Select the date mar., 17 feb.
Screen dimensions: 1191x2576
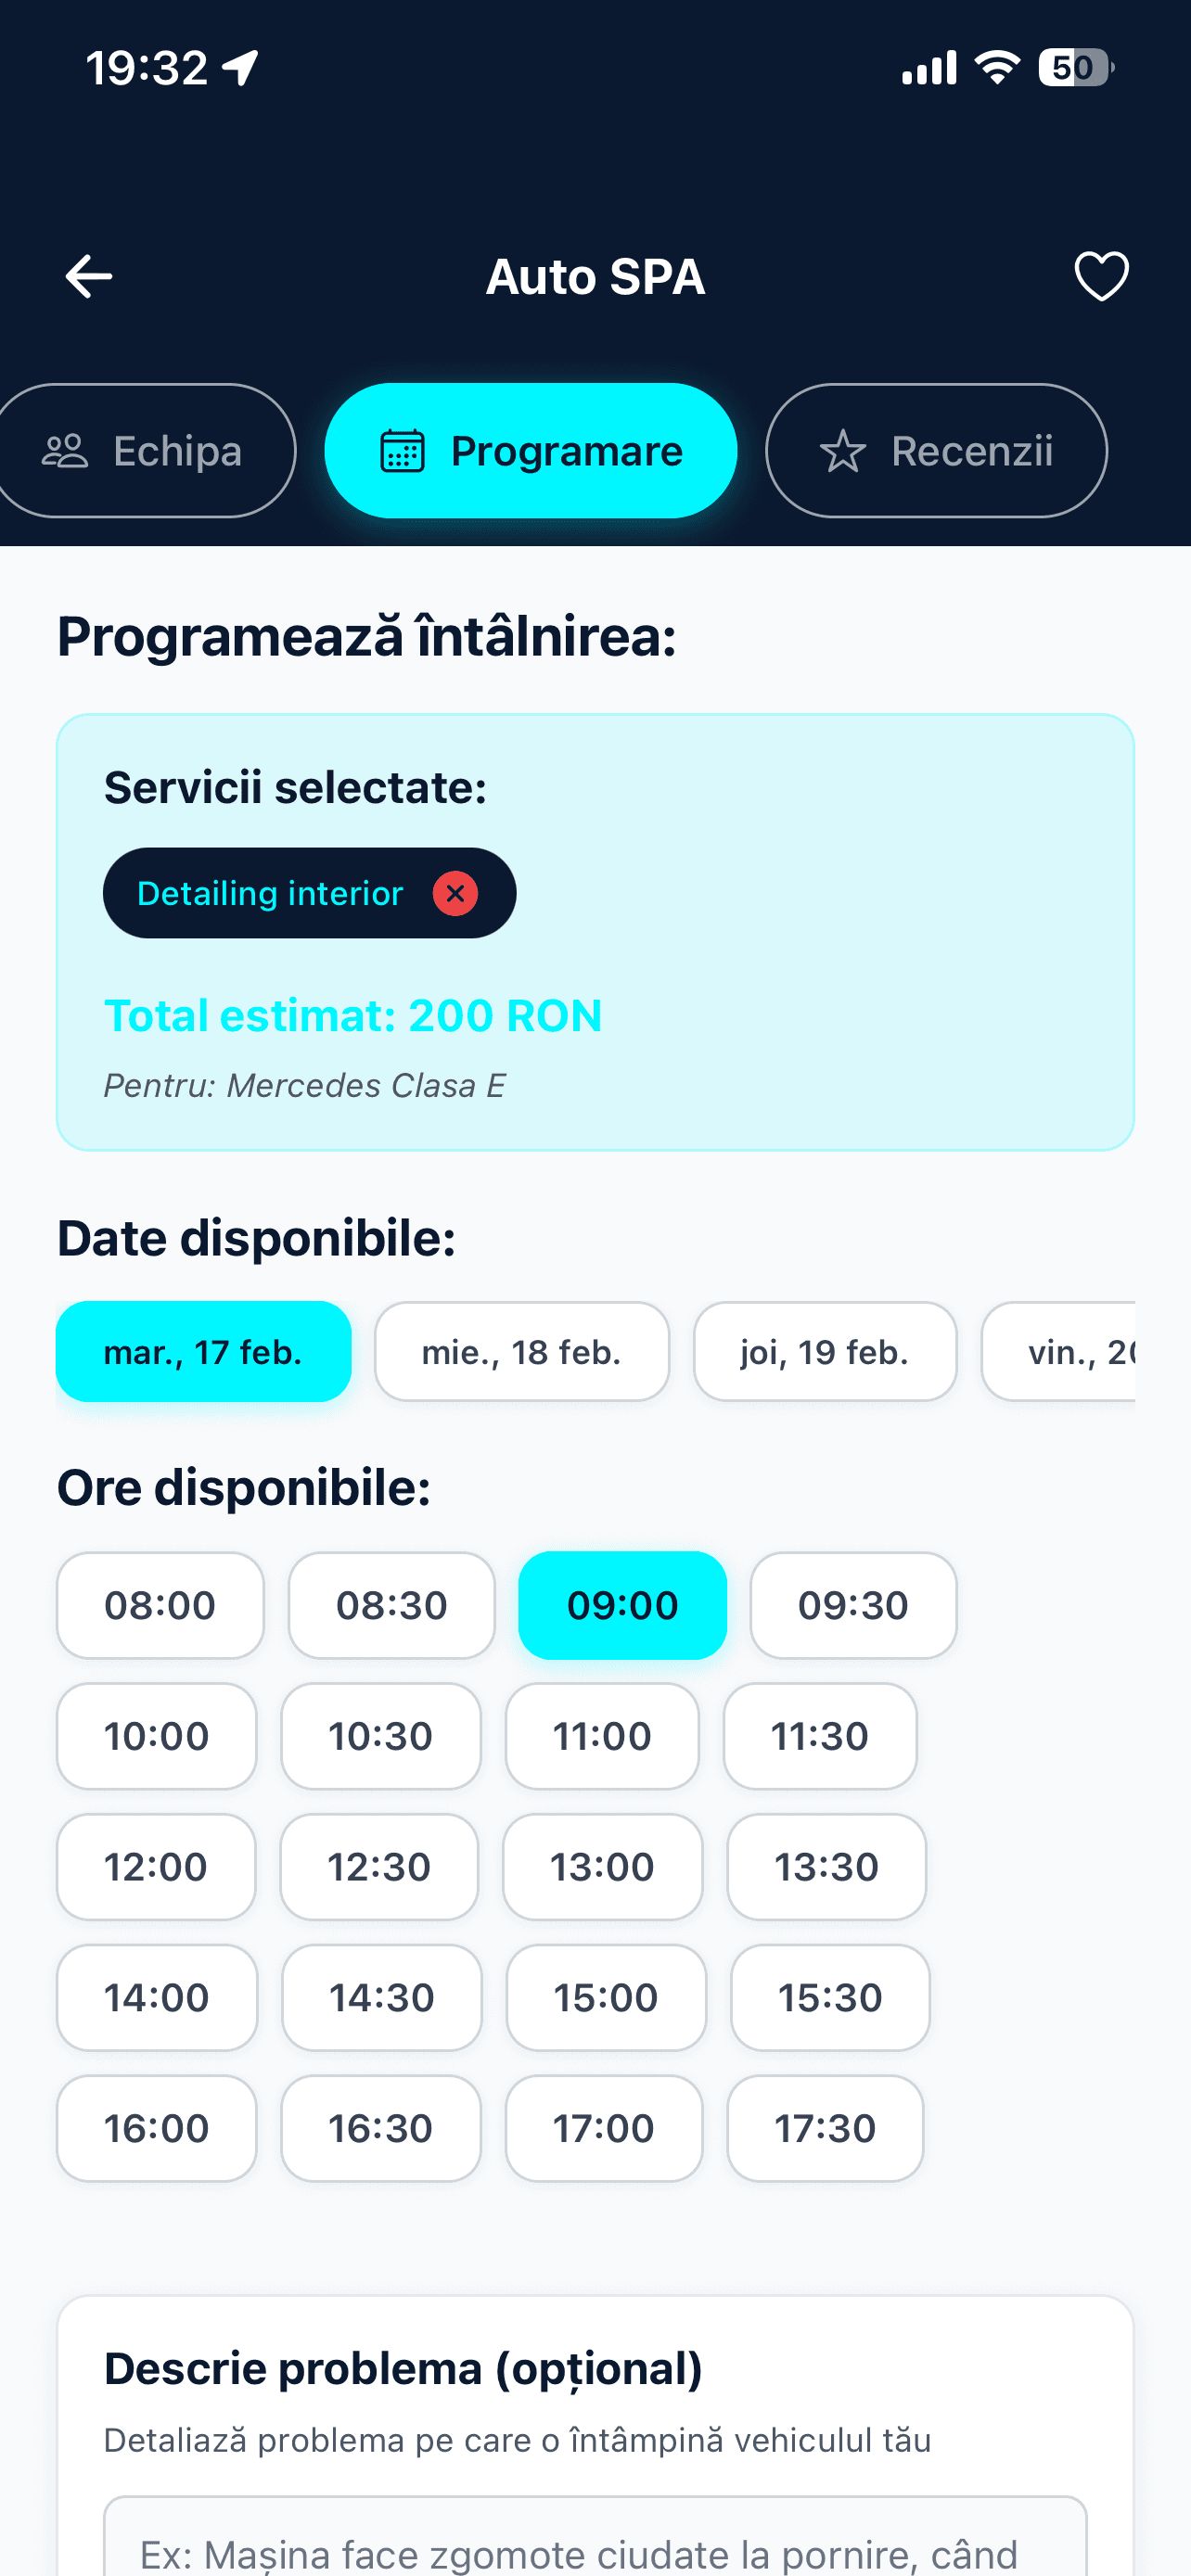coord(203,1352)
